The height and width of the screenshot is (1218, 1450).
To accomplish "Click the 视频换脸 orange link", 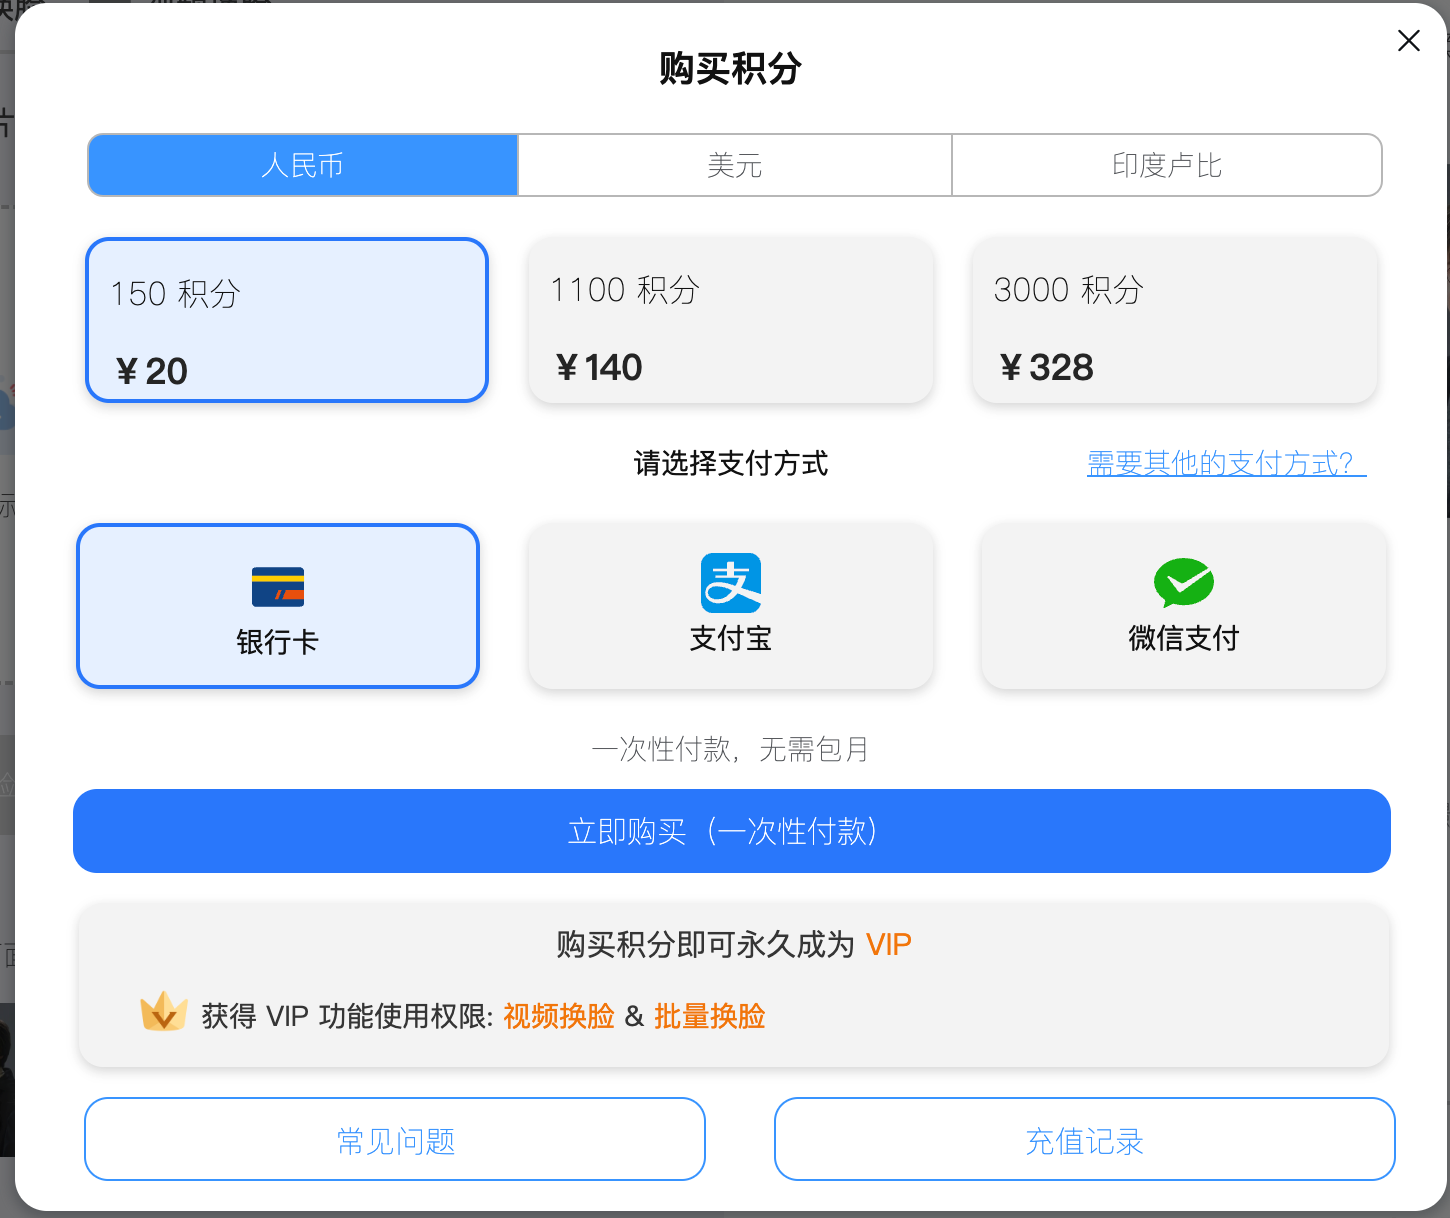I will pyautogui.click(x=558, y=1016).
